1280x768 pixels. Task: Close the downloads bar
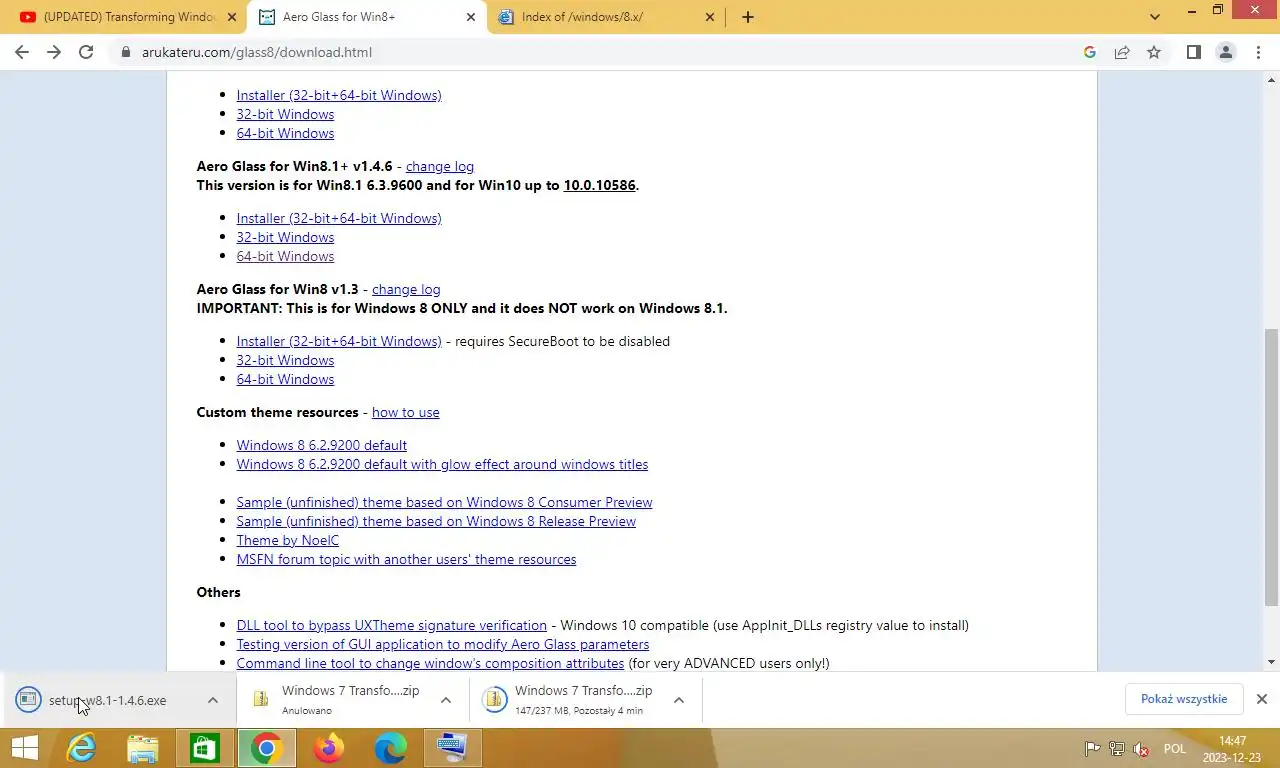[x=1262, y=699]
